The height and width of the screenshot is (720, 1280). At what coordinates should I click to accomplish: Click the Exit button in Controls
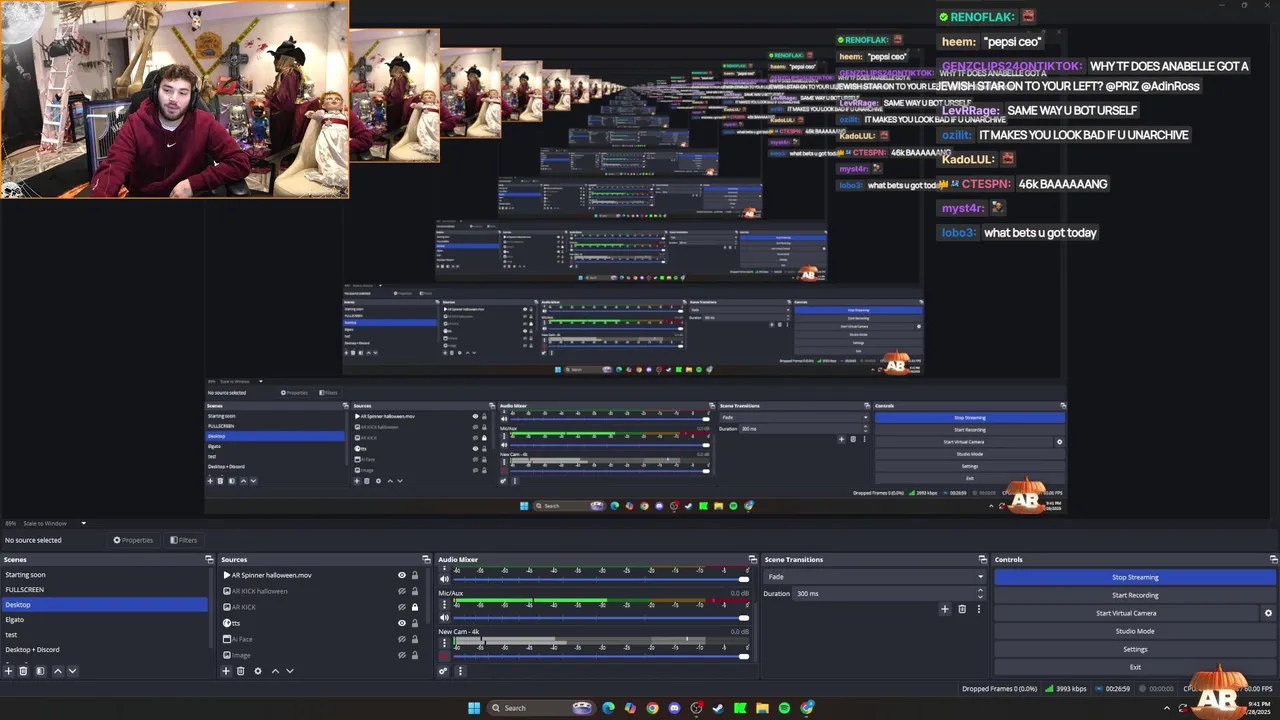tap(1135, 667)
